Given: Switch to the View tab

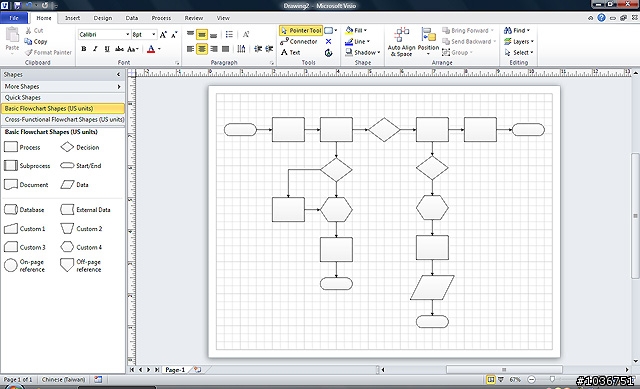Looking at the screenshot, I should tap(223, 18).
